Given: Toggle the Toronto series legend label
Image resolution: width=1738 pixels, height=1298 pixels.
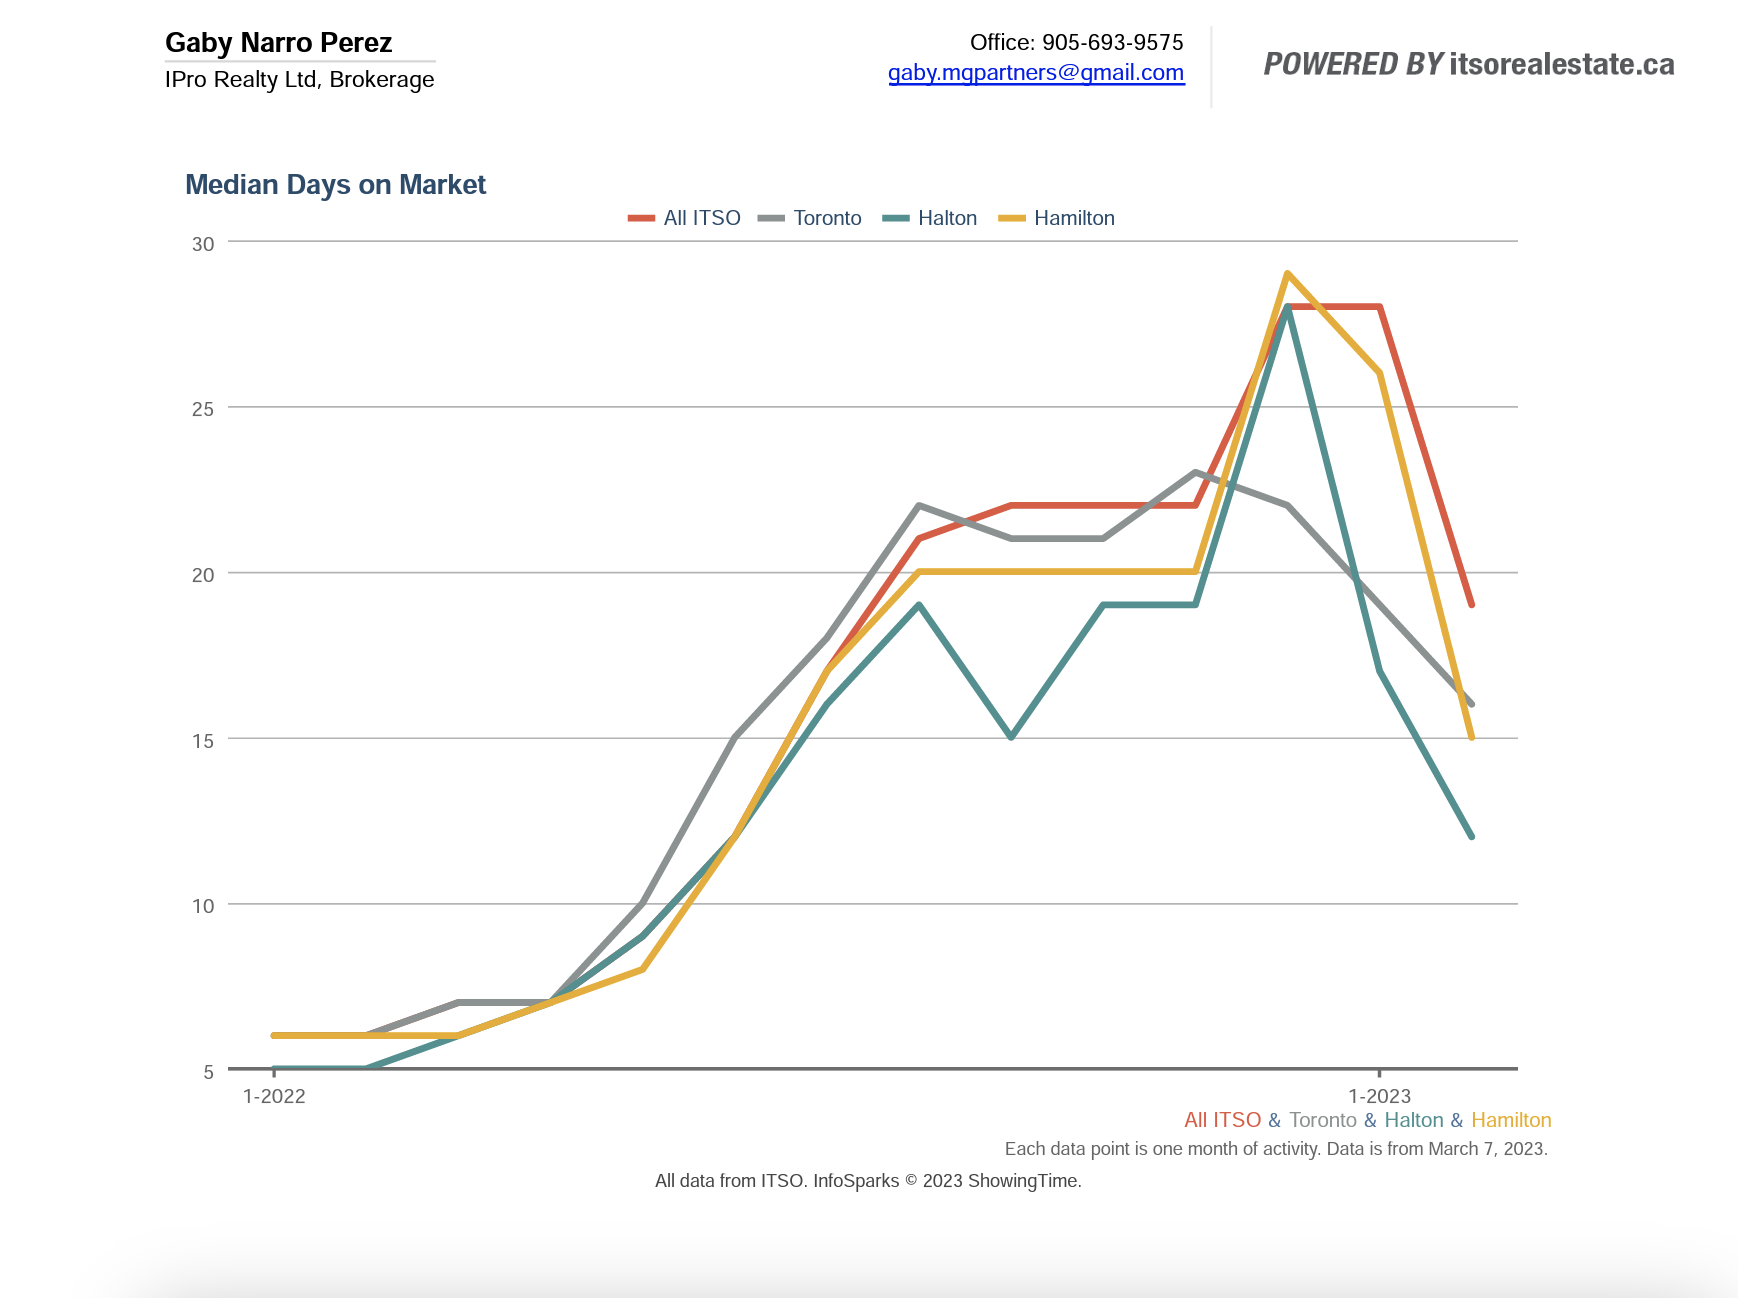Looking at the screenshot, I should pyautogui.click(x=827, y=218).
